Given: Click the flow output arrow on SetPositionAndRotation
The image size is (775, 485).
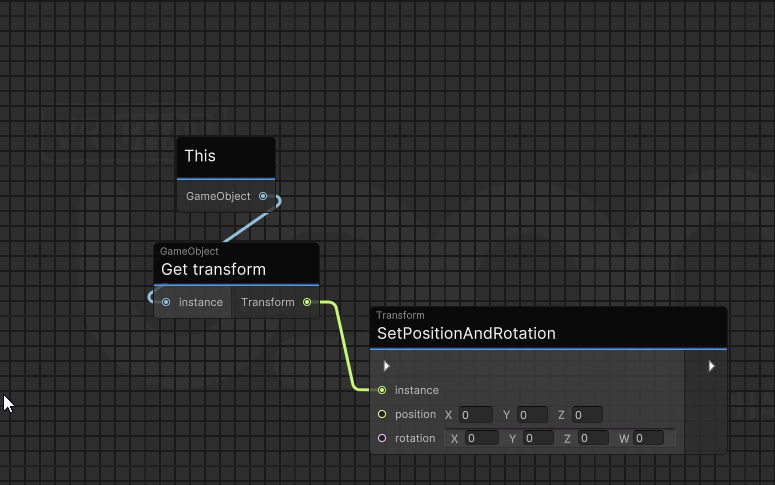Looking at the screenshot, I should click(x=711, y=367).
